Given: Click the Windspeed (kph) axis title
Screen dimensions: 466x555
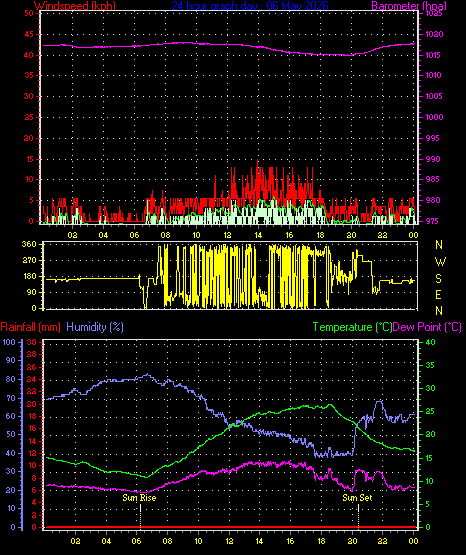Looking at the screenshot, I should tap(75, 5).
